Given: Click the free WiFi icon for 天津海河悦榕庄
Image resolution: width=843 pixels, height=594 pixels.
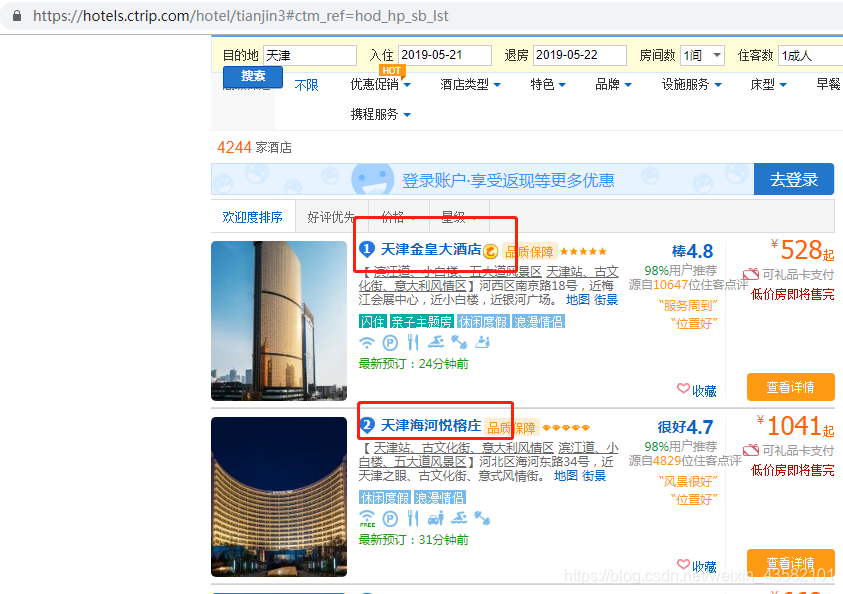Looking at the screenshot, I should tap(367, 518).
